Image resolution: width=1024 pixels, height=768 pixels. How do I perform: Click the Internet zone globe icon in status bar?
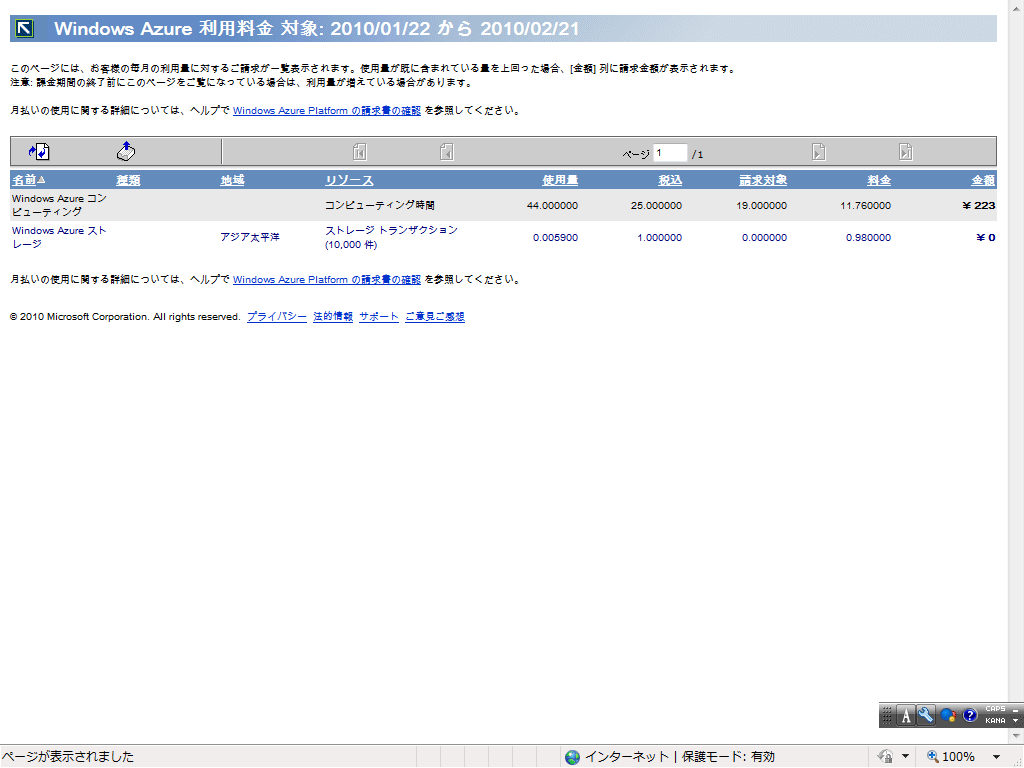pos(572,757)
